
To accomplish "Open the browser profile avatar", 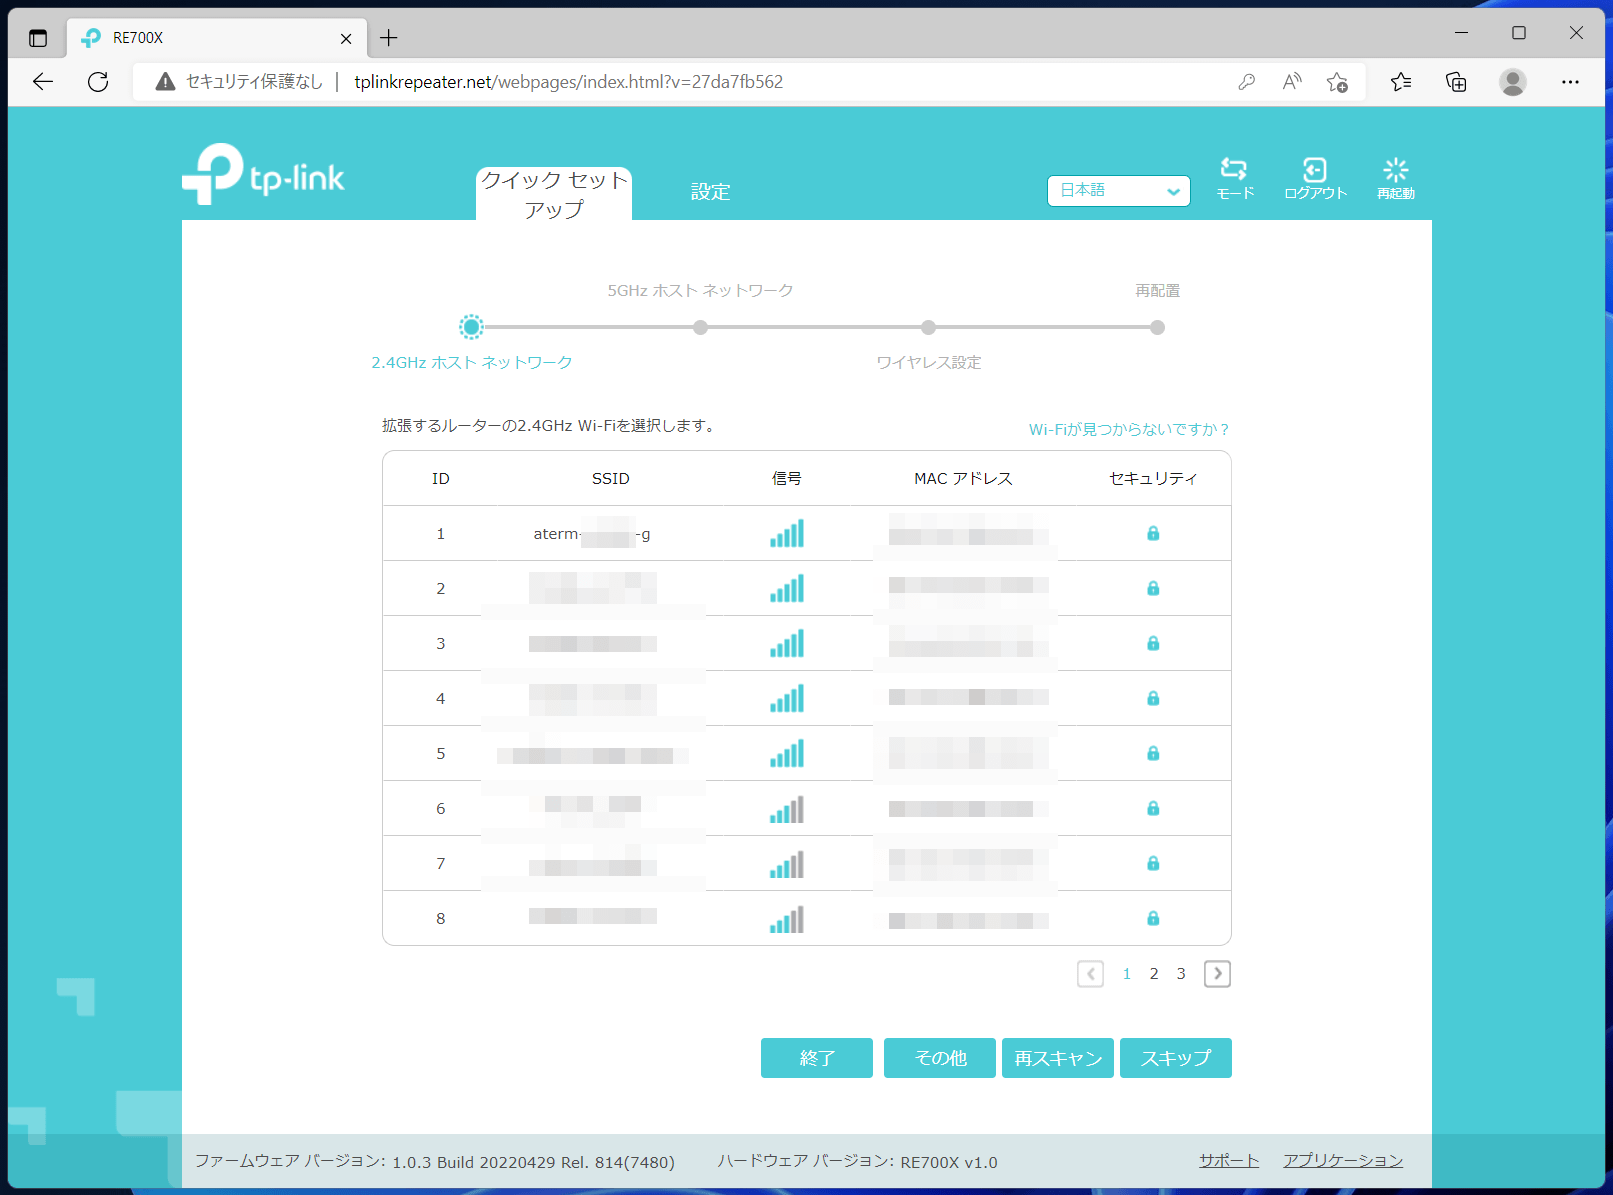I will pyautogui.click(x=1513, y=82).
